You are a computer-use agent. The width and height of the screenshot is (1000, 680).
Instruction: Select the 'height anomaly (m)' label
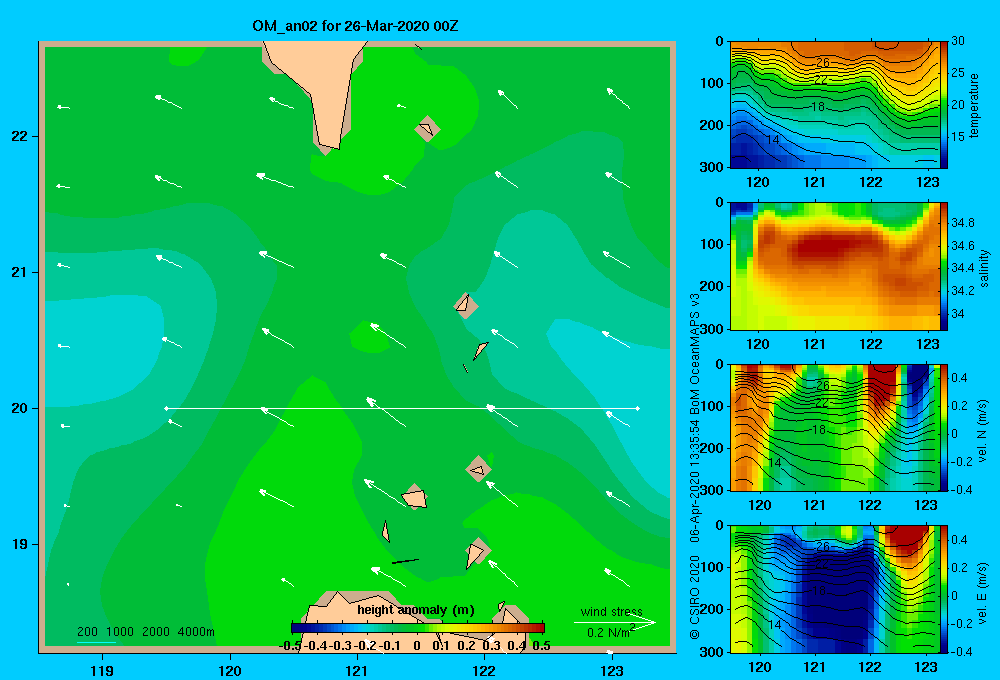tap(416, 610)
